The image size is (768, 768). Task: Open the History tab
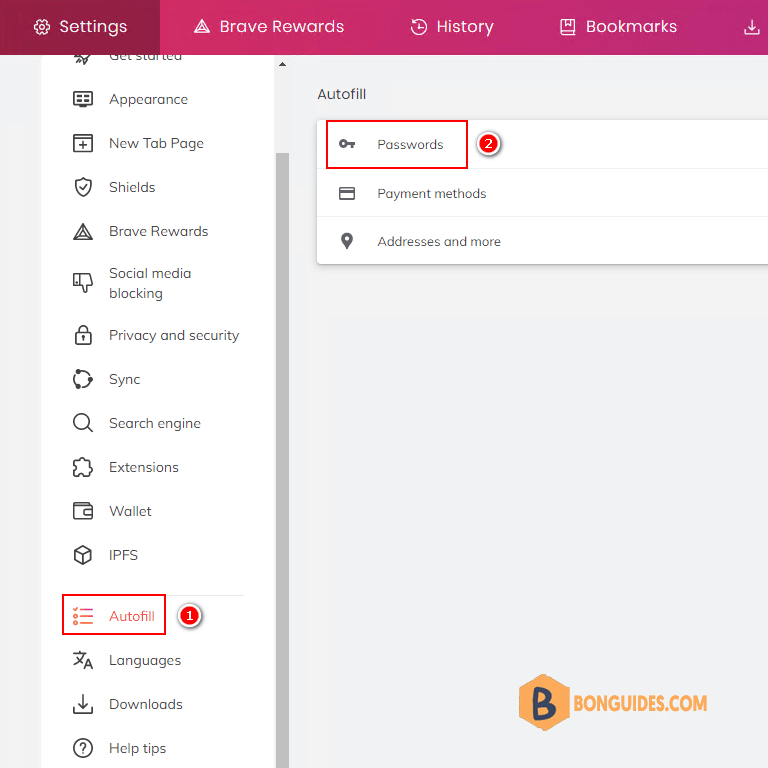click(452, 26)
